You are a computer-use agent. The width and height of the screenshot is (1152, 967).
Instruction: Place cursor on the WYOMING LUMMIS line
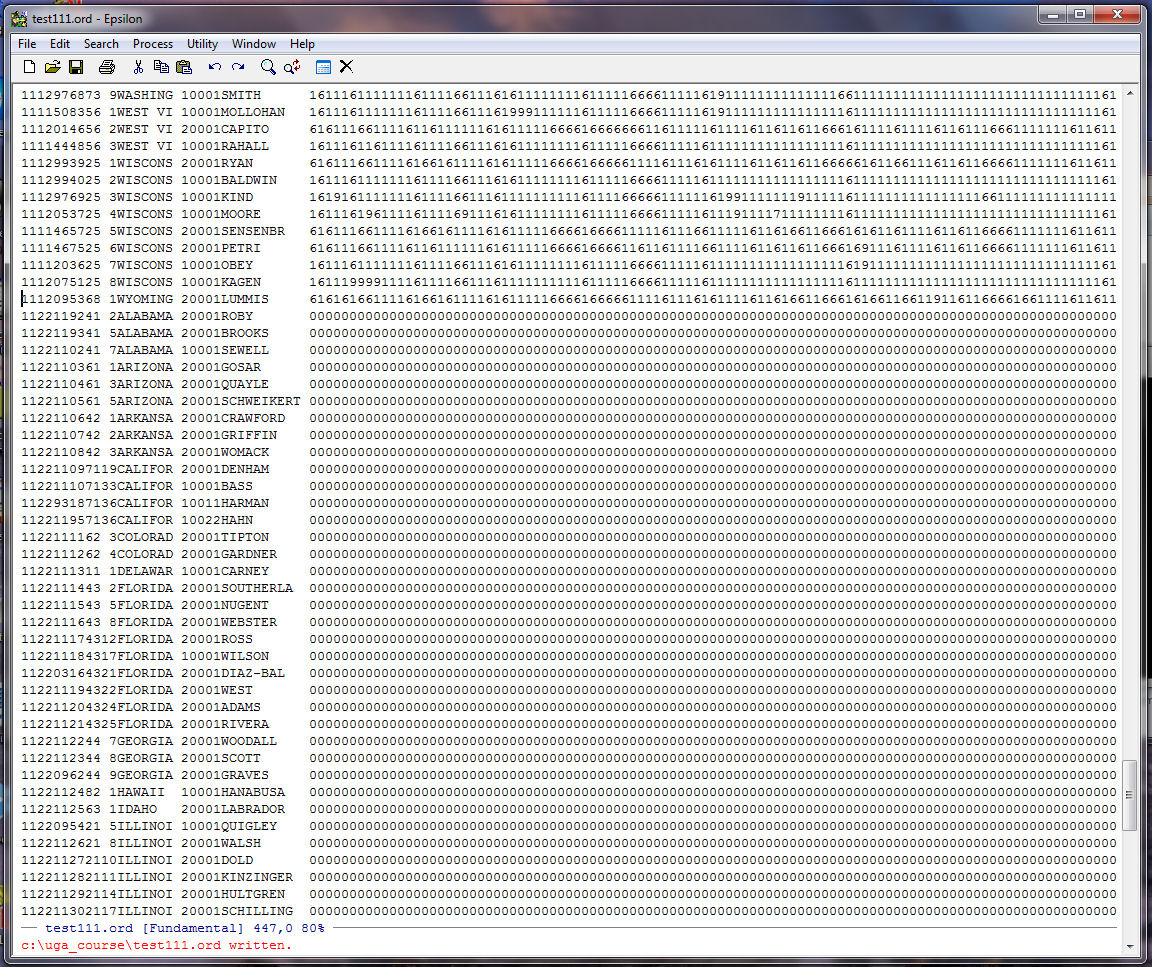pyautogui.click(x=150, y=299)
